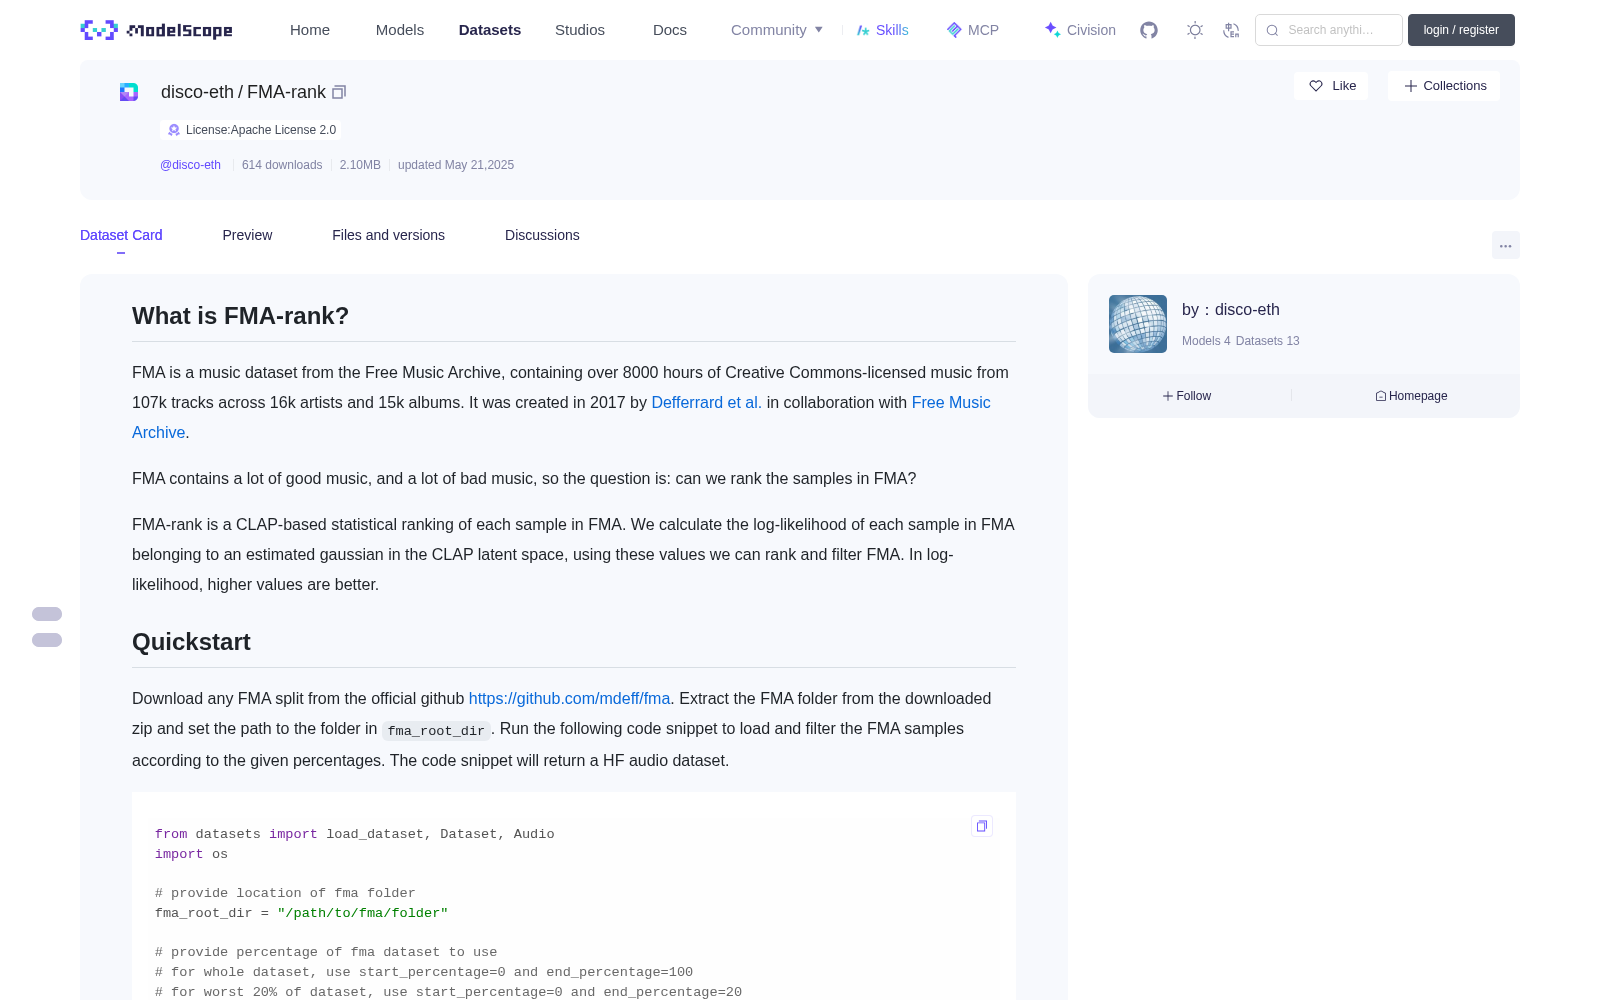Viewport: 1600px width, 1000px height.
Task: Copy dataset name disco-eth/FMA-rank icon
Action: coord(339,92)
